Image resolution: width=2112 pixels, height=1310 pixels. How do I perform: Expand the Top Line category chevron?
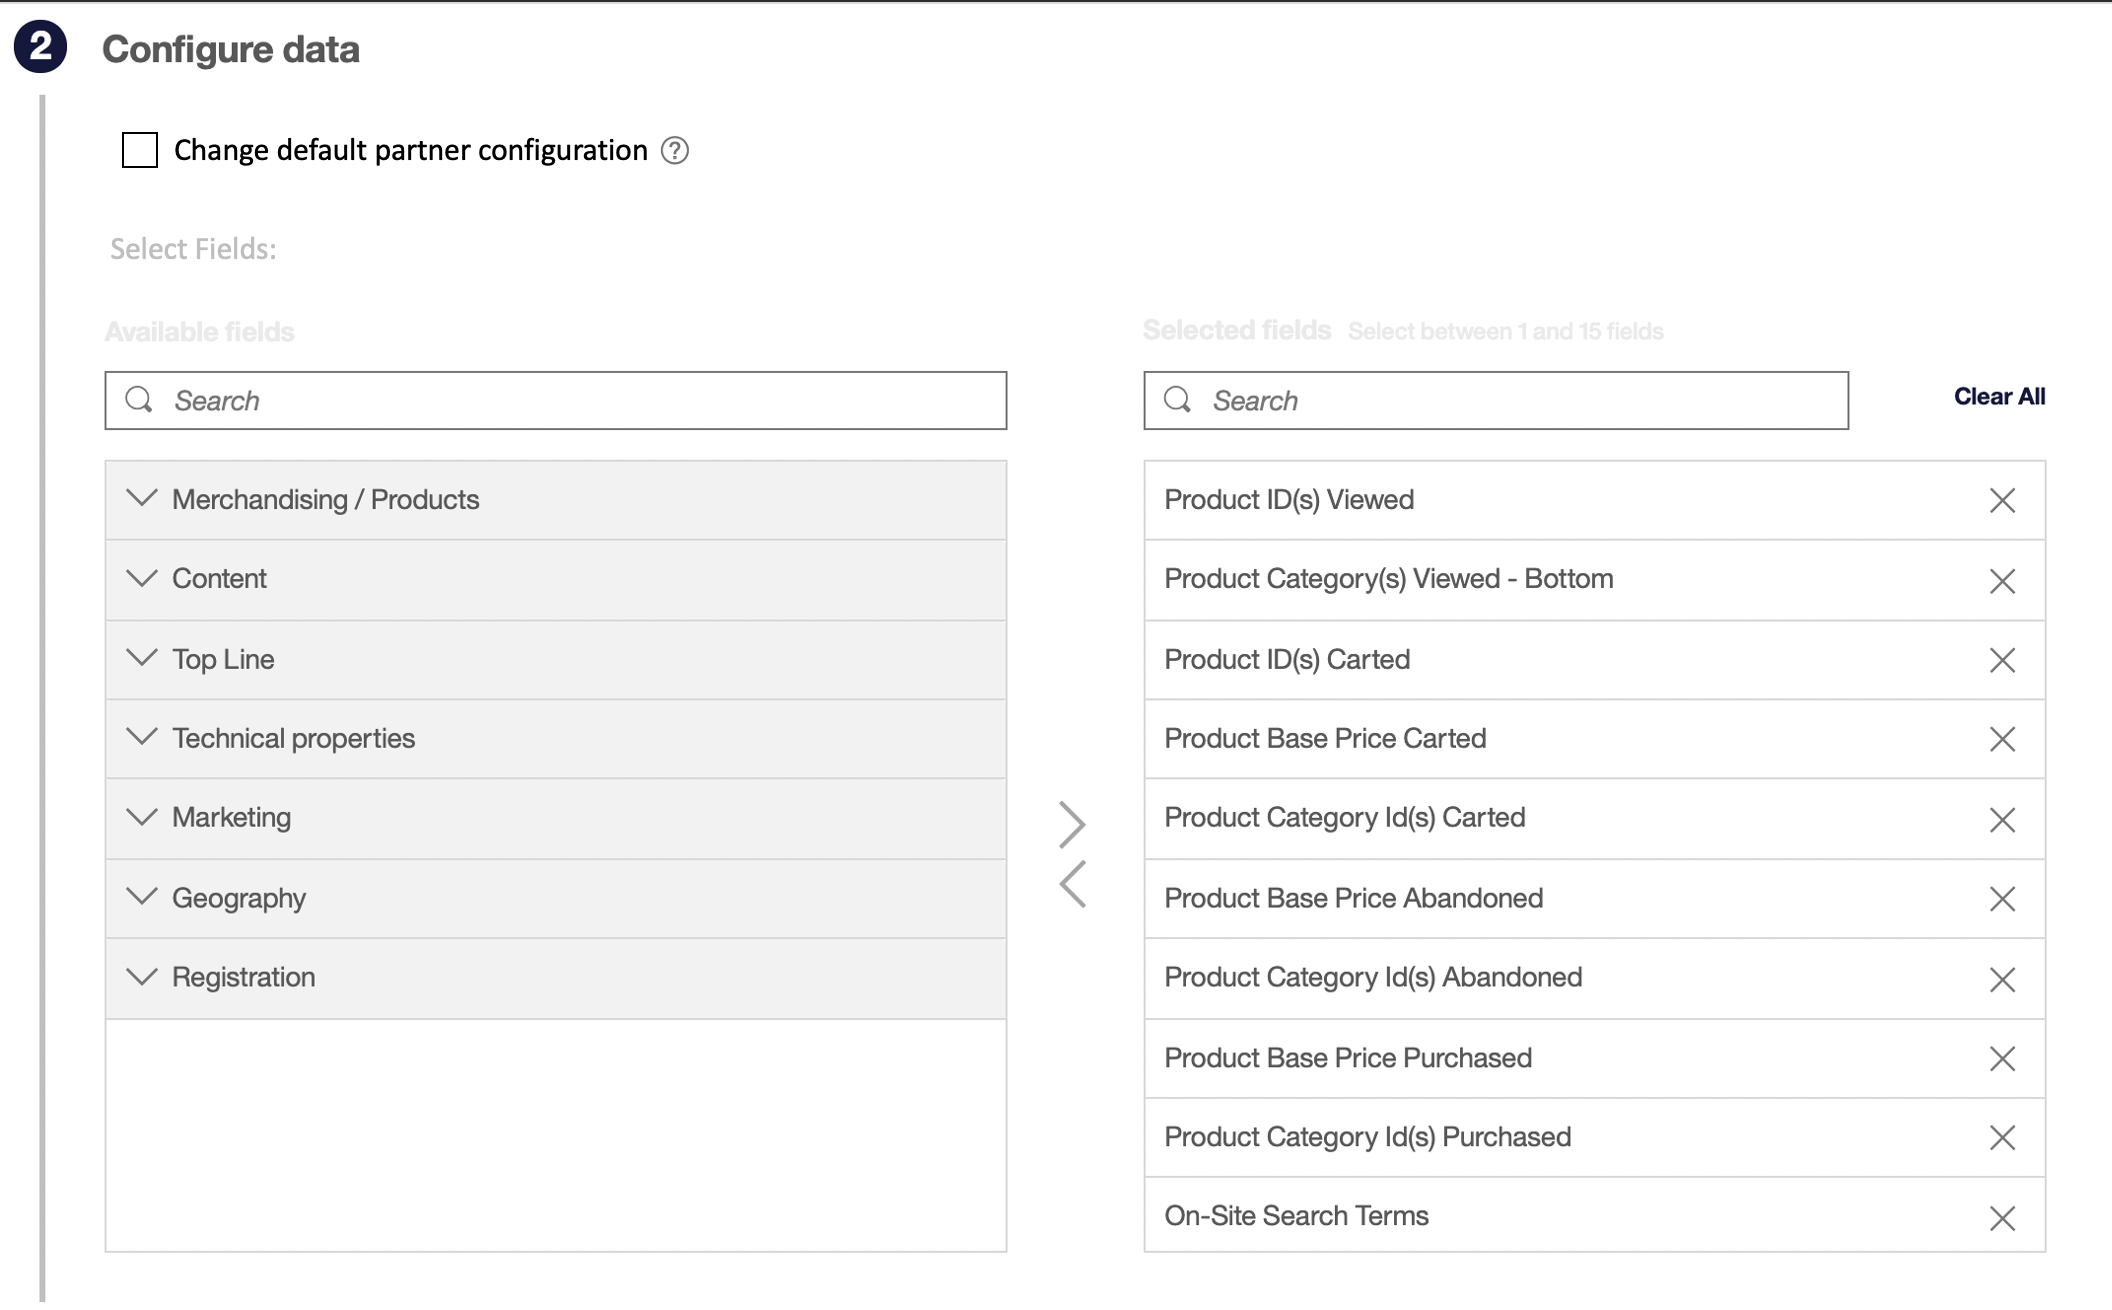click(142, 658)
